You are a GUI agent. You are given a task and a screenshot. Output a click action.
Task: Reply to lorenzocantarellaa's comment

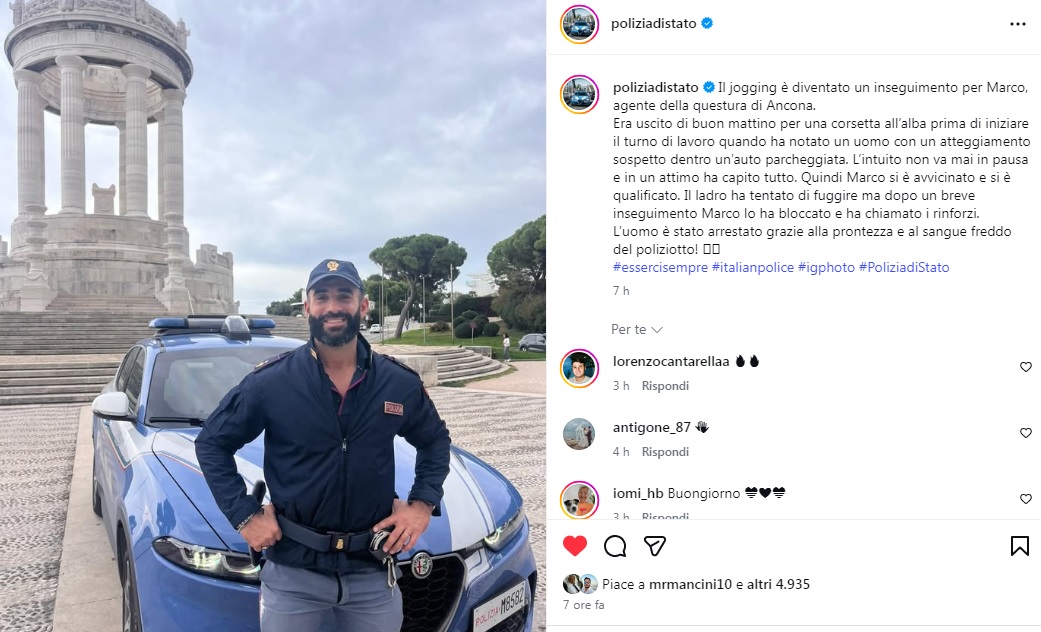(665, 386)
